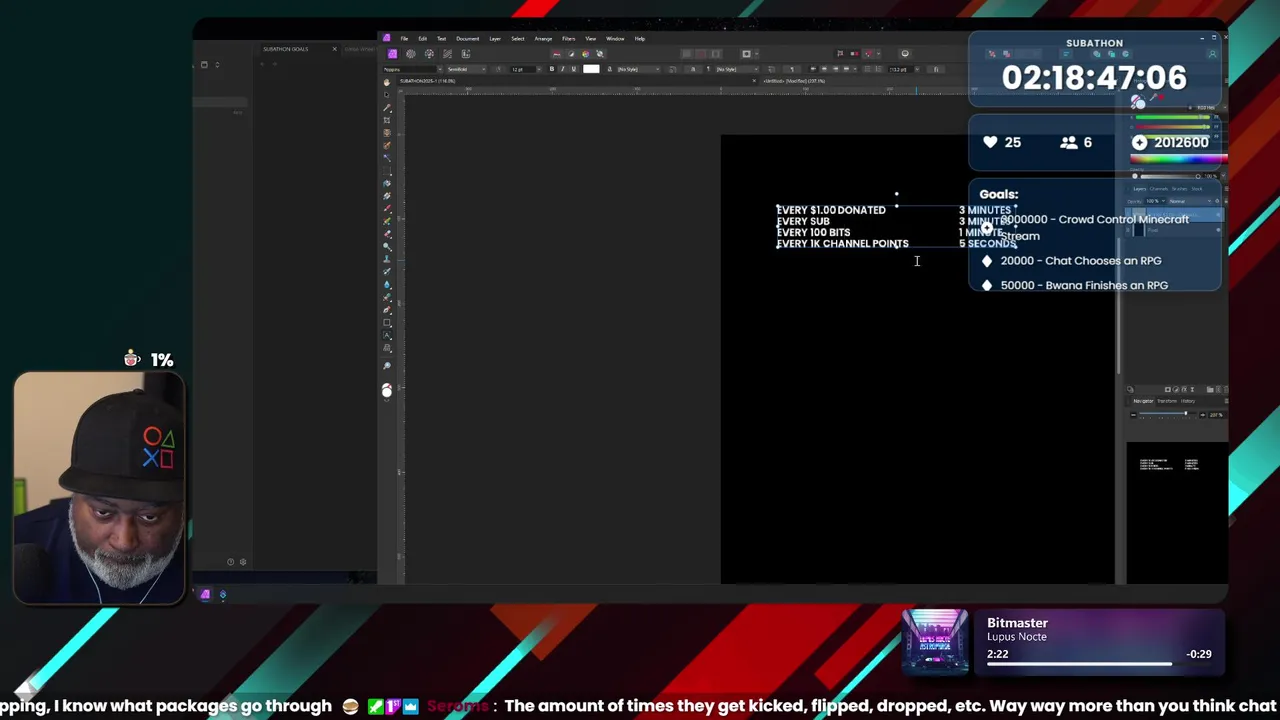Click the Navigator zoom out minus button
The height and width of the screenshot is (720, 1280).
pos(1133,414)
